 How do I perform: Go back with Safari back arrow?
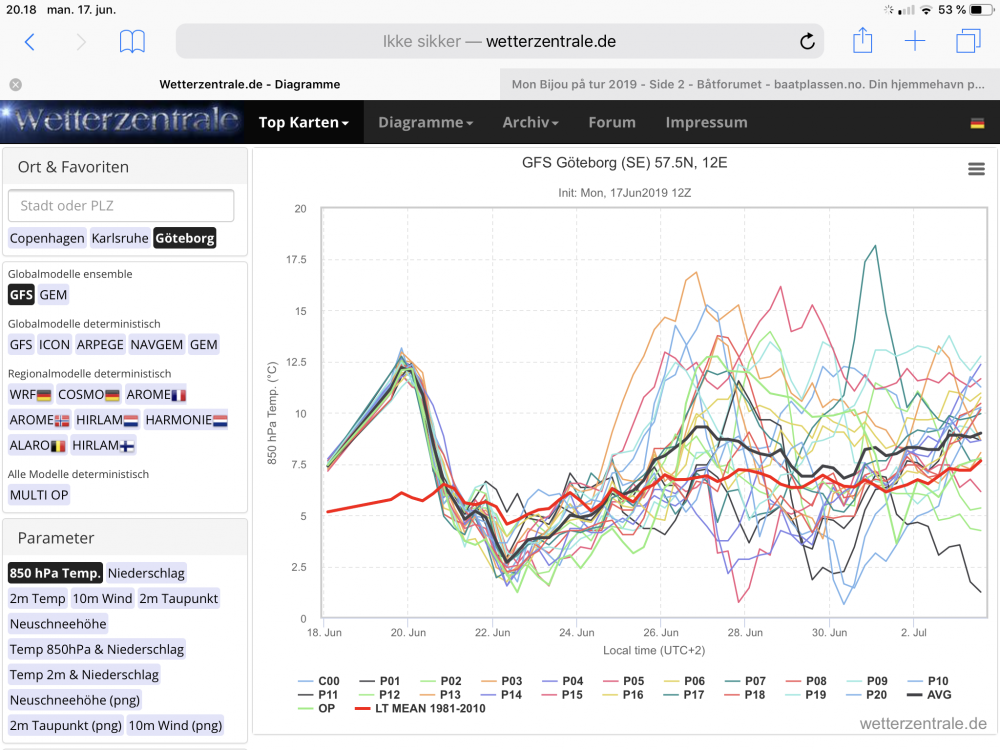click(29, 42)
